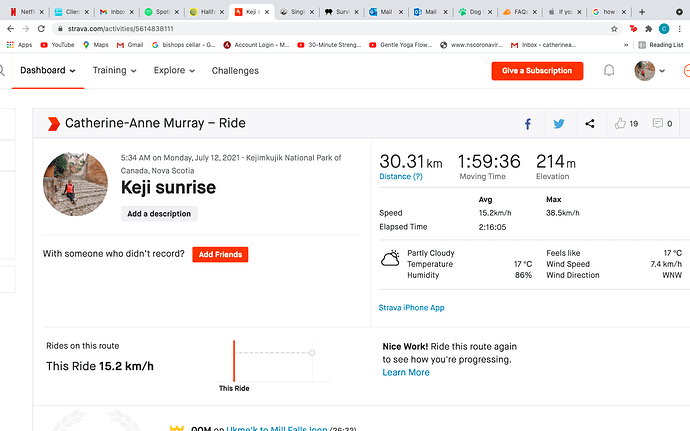Image resolution: width=690 pixels, height=431 pixels.
Task: Open the Explore dropdown menu
Action: click(174, 71)
